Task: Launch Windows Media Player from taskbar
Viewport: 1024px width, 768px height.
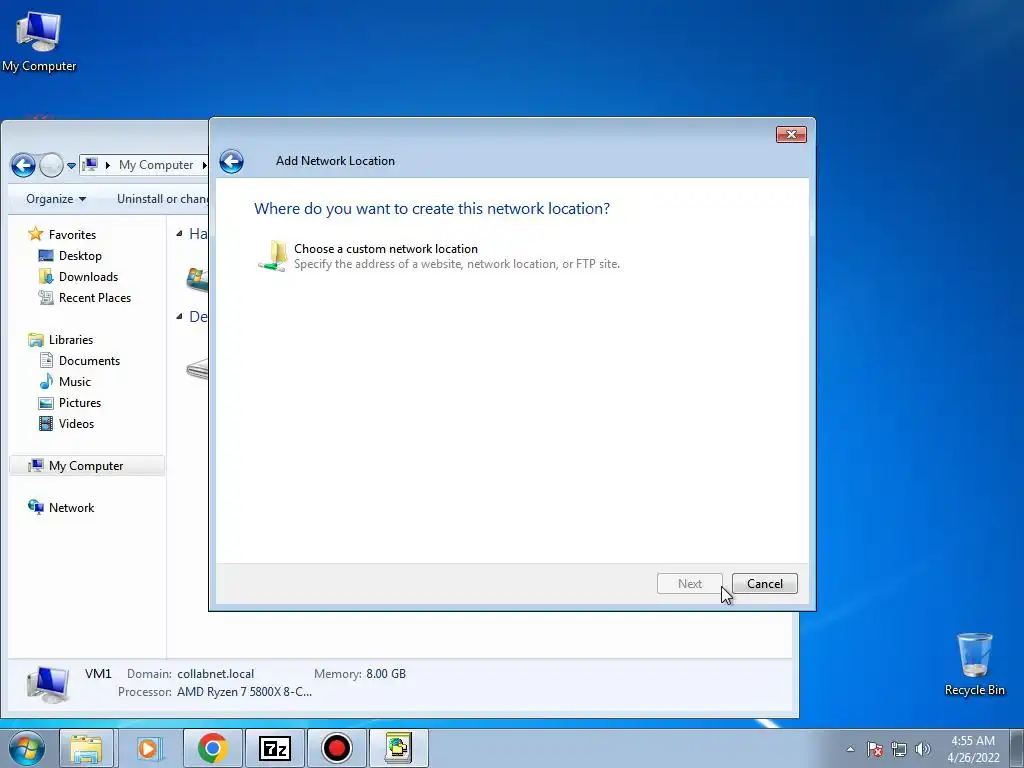Action: (x=149, y=748)
